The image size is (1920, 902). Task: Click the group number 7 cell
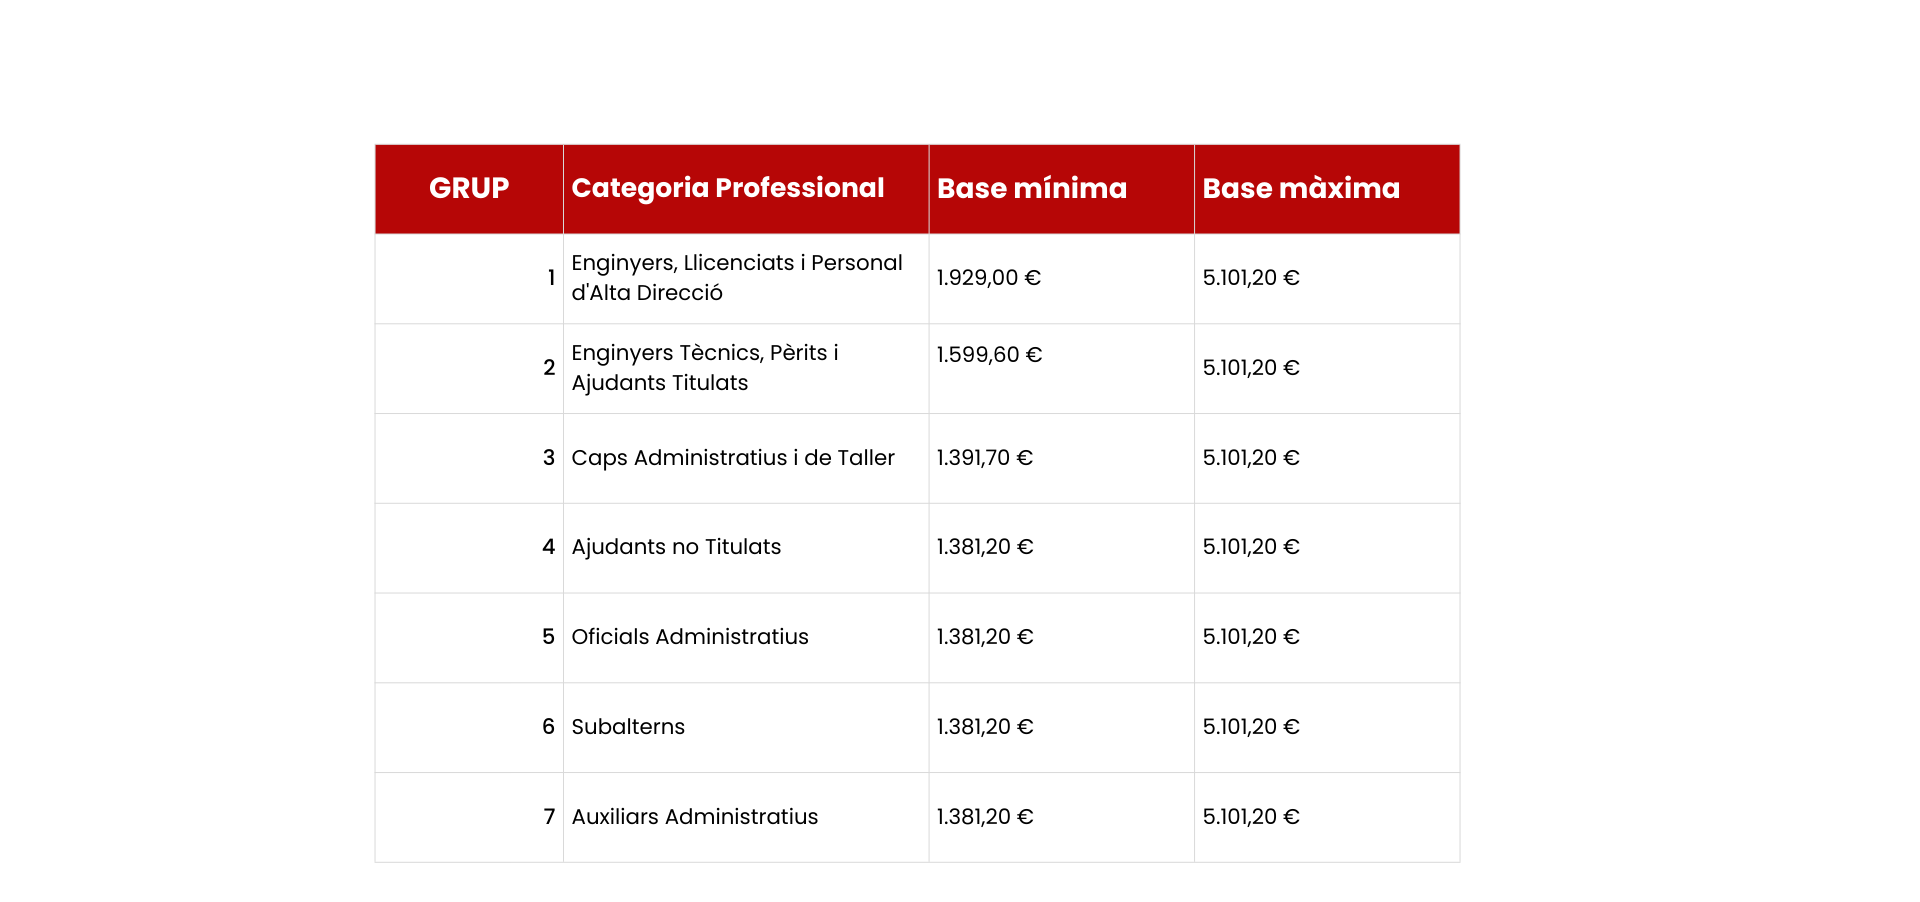pos(549,817)
